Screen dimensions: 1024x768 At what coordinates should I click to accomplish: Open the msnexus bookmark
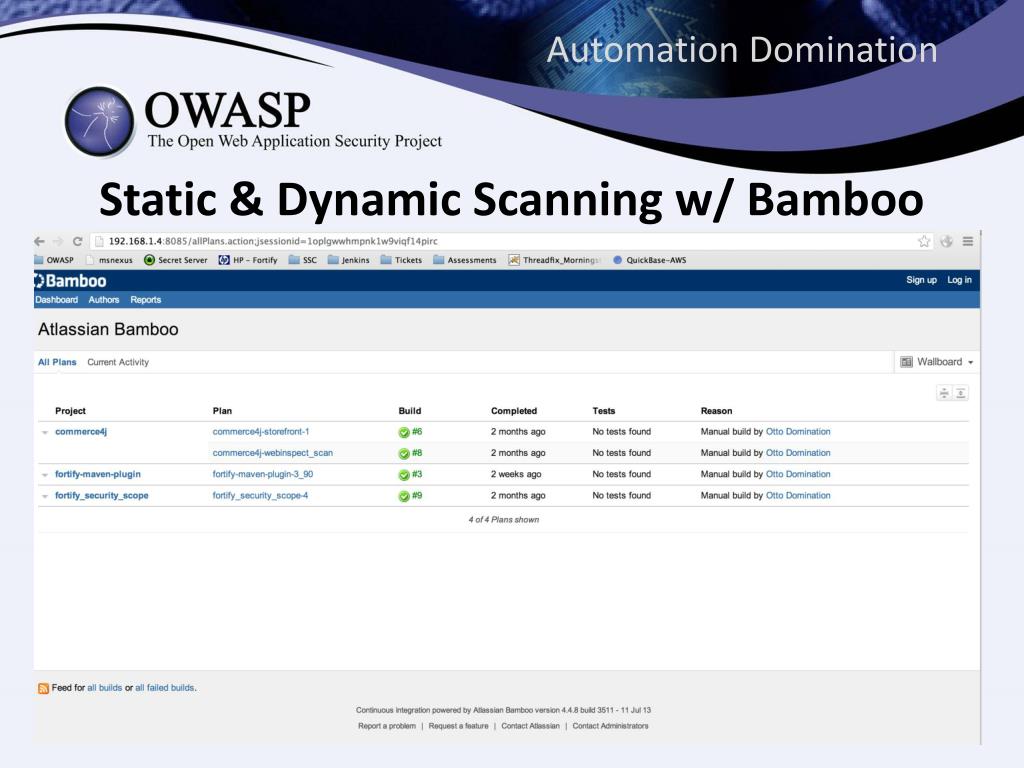pos(110,260)
